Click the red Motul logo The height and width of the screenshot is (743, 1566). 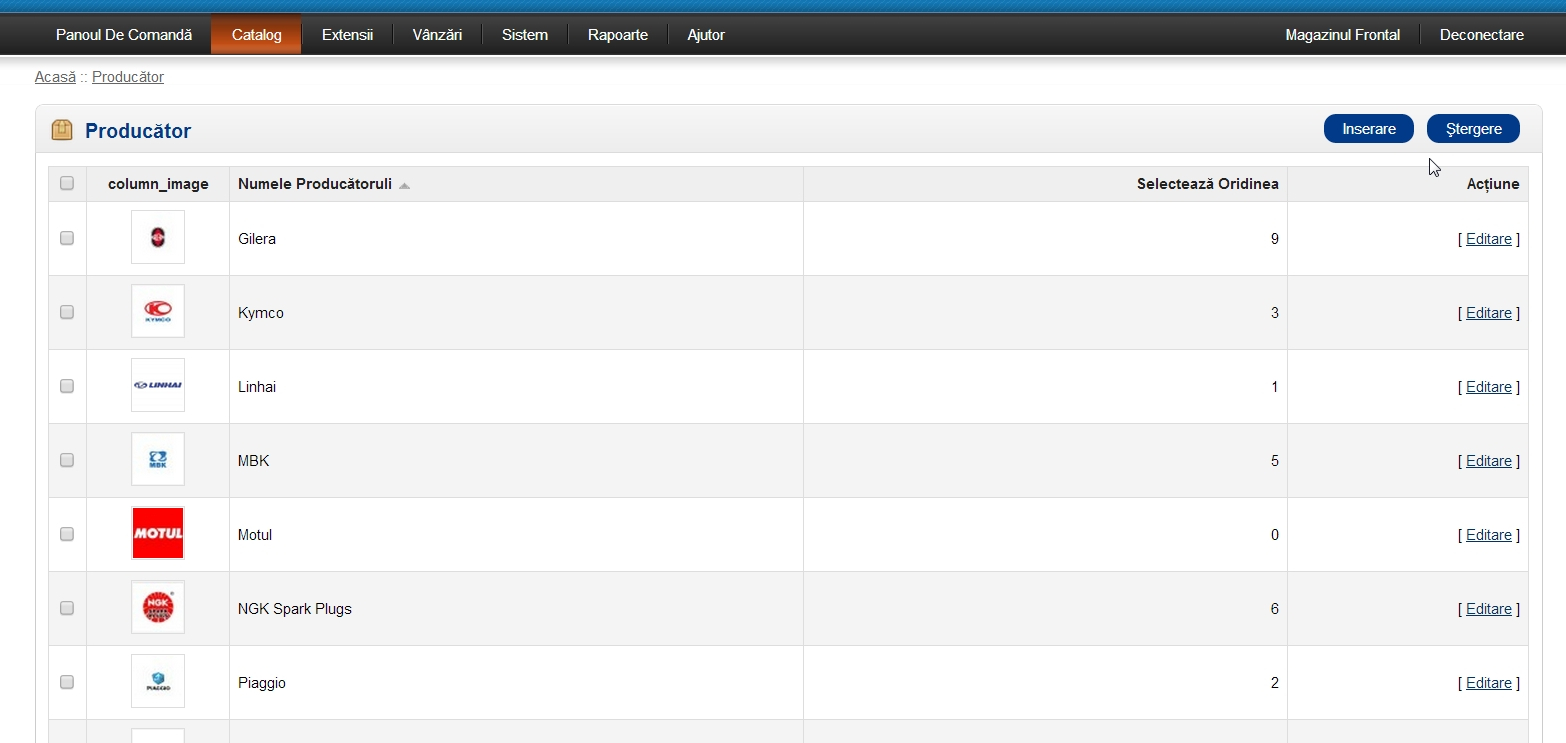pyautogui.click(x=158, y=534)
